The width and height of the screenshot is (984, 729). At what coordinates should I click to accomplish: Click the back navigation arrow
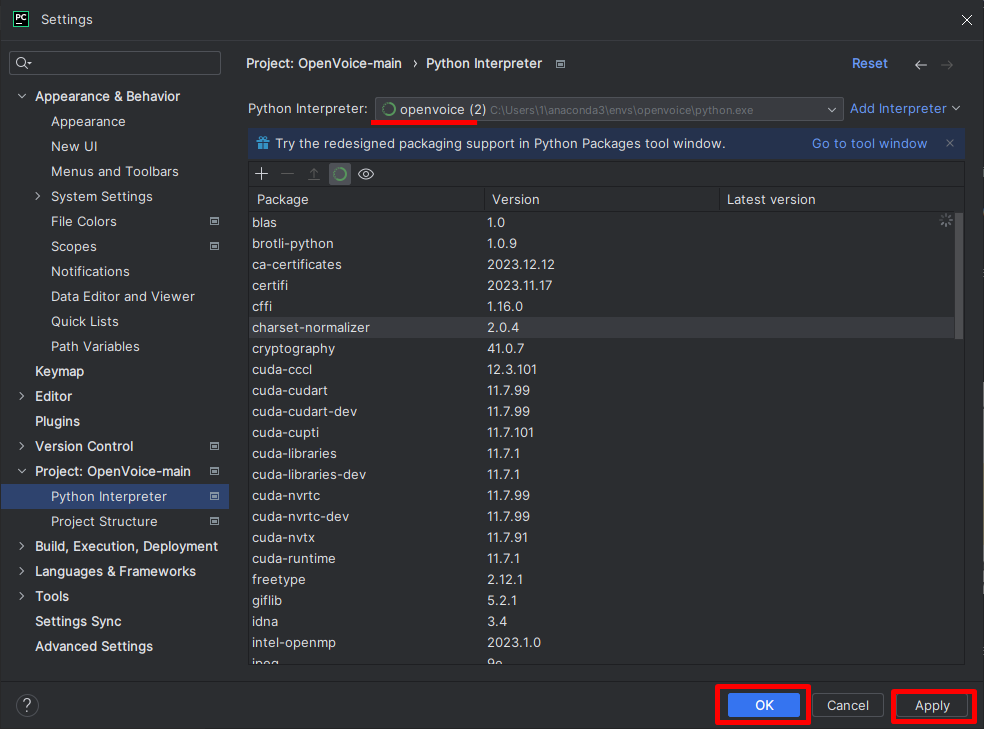pyautogui.click(x=921, y=65)
